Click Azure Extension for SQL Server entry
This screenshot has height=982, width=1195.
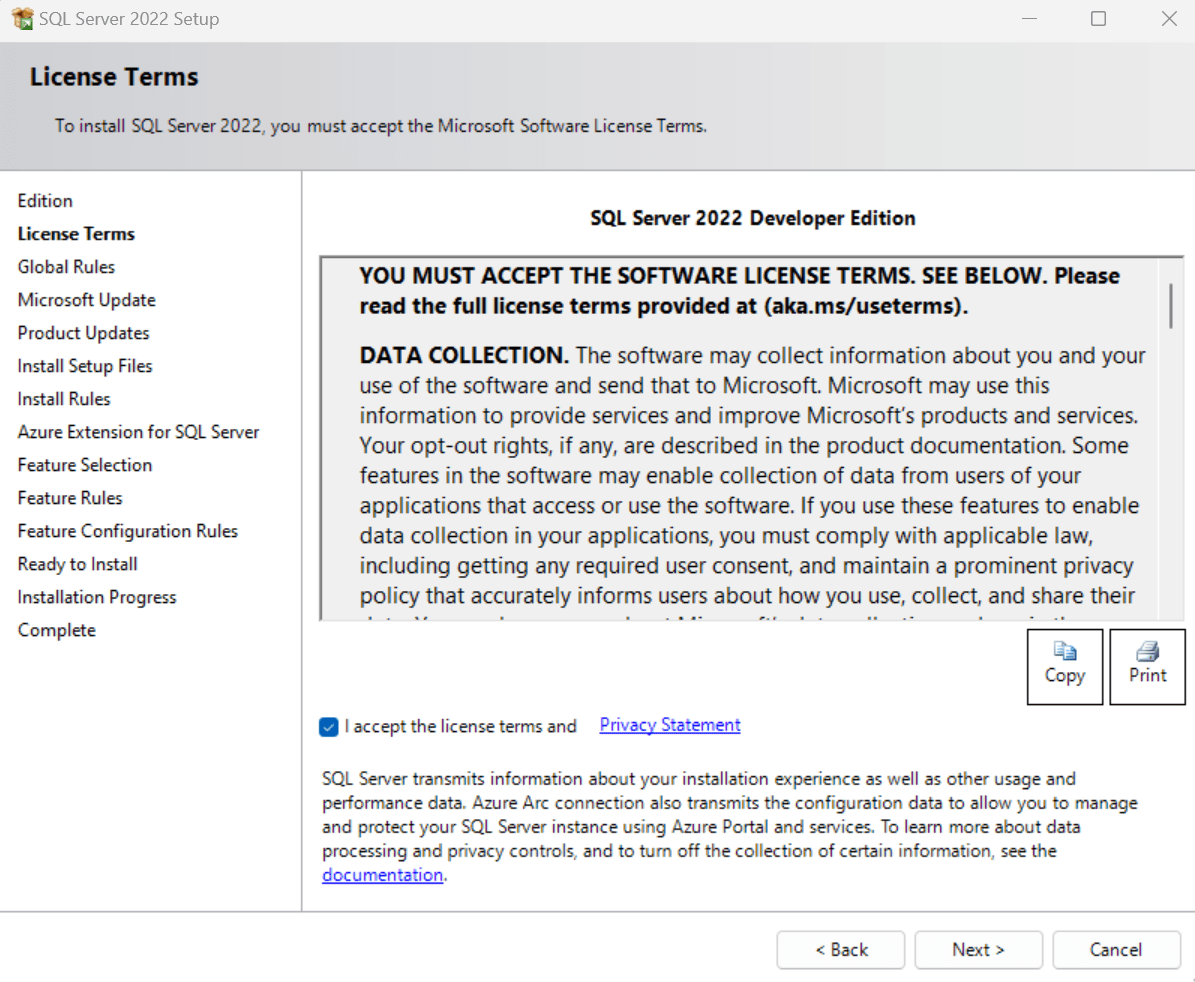point(139,432)
